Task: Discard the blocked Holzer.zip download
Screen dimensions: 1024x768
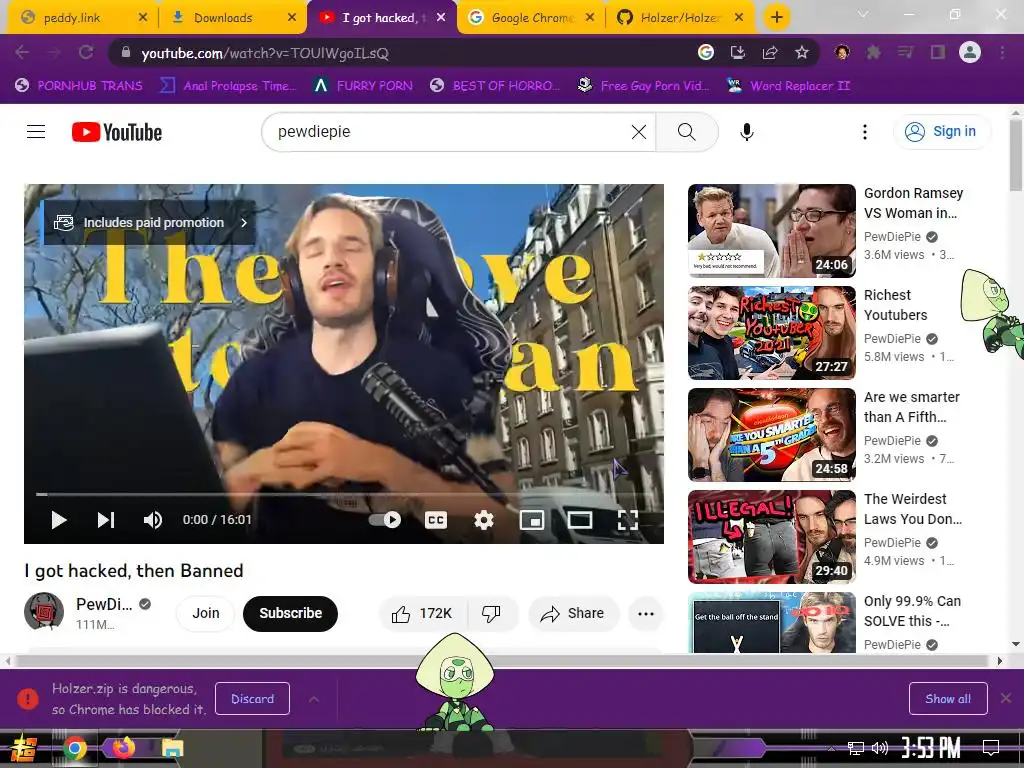Action: 252,699
